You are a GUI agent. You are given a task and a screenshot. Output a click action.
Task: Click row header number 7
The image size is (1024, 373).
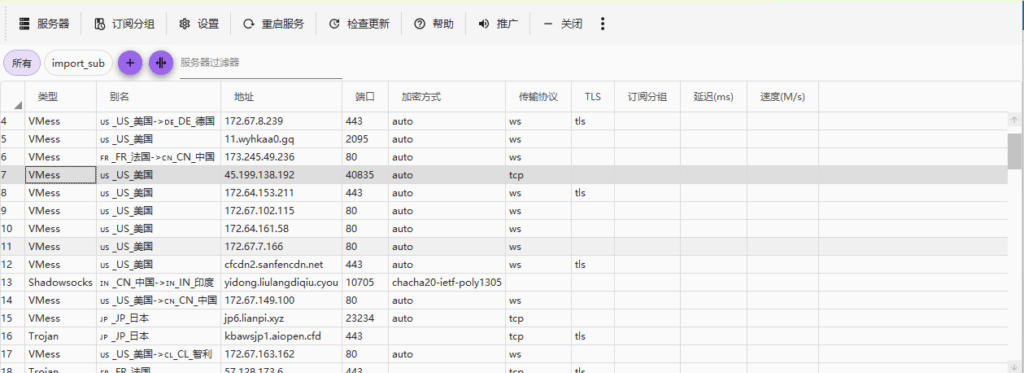pos(12,175)
